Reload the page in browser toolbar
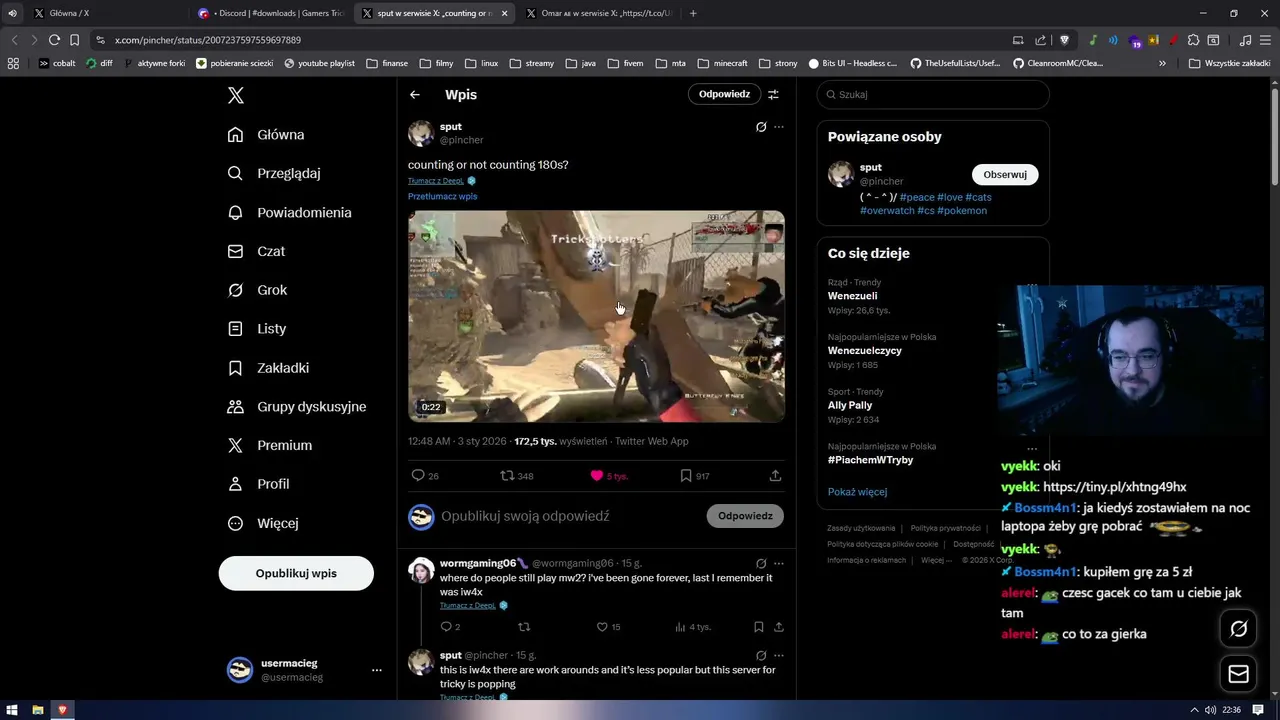1280x720 pixels. tap(54, 40)
